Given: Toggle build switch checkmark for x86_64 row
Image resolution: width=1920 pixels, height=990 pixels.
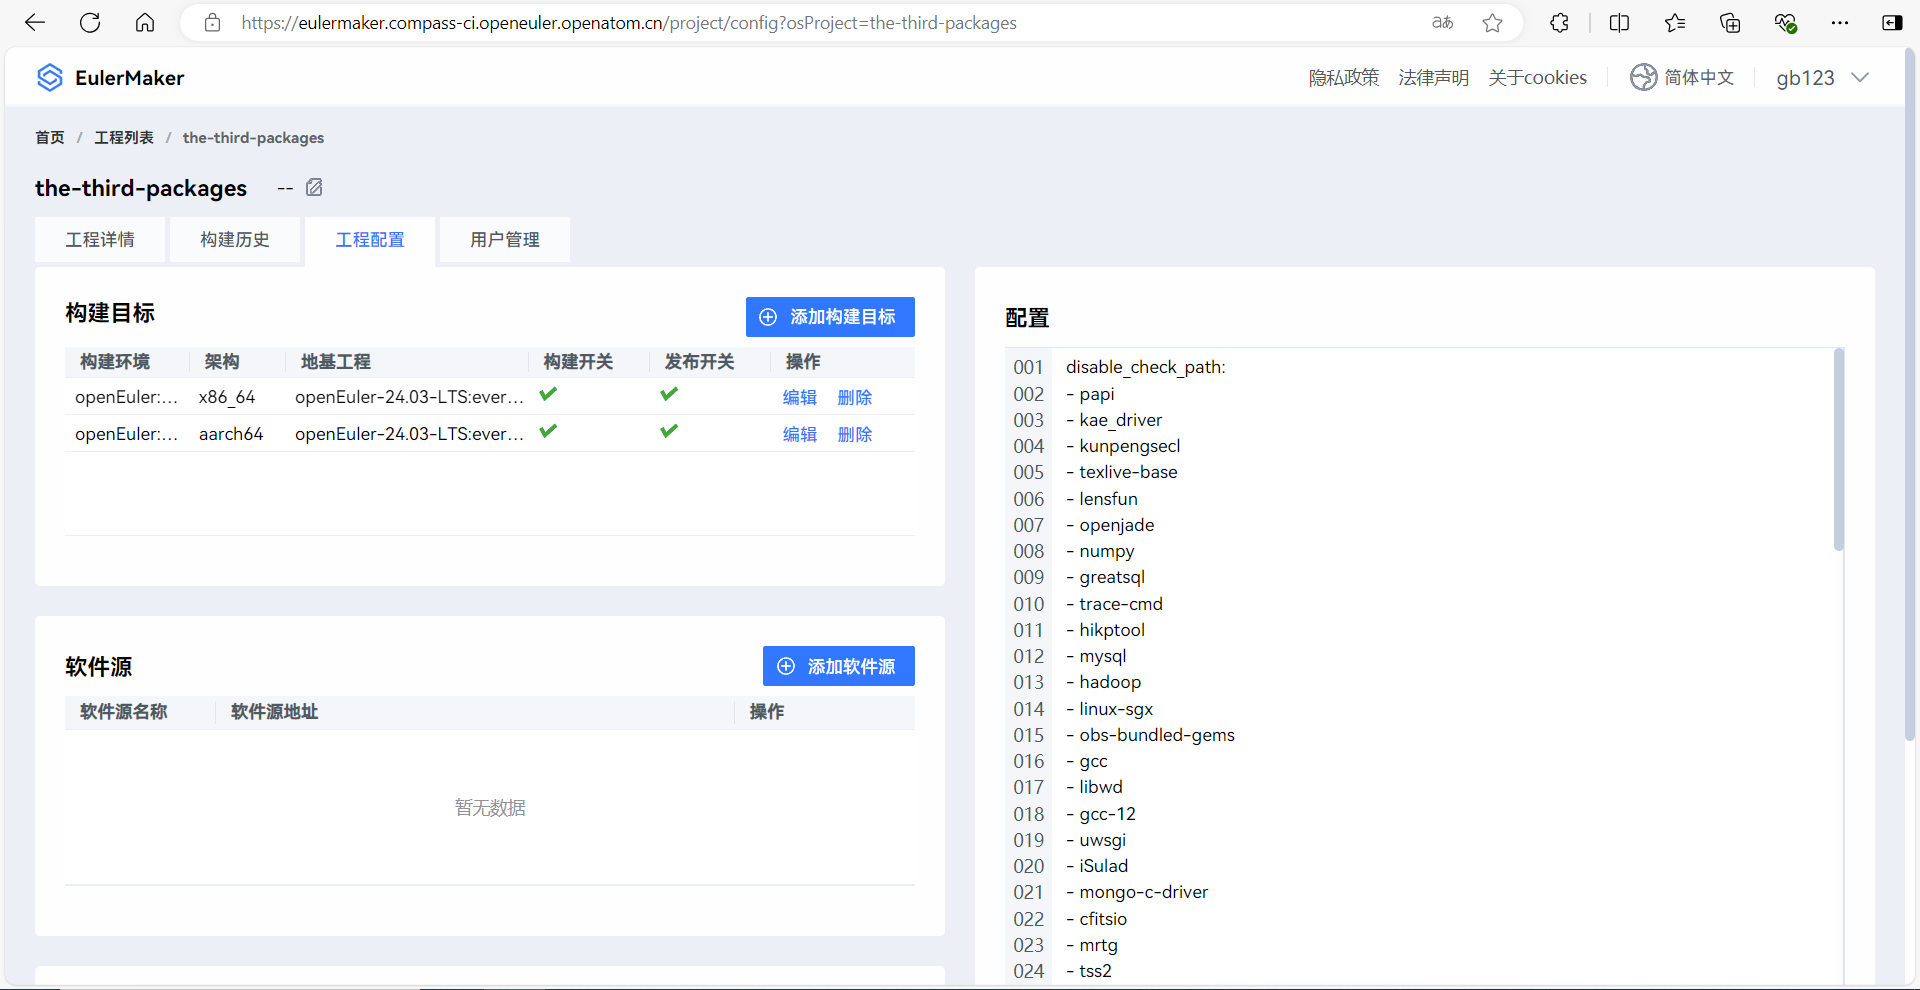Looking at the screenshot, I should tap(548, 395).
